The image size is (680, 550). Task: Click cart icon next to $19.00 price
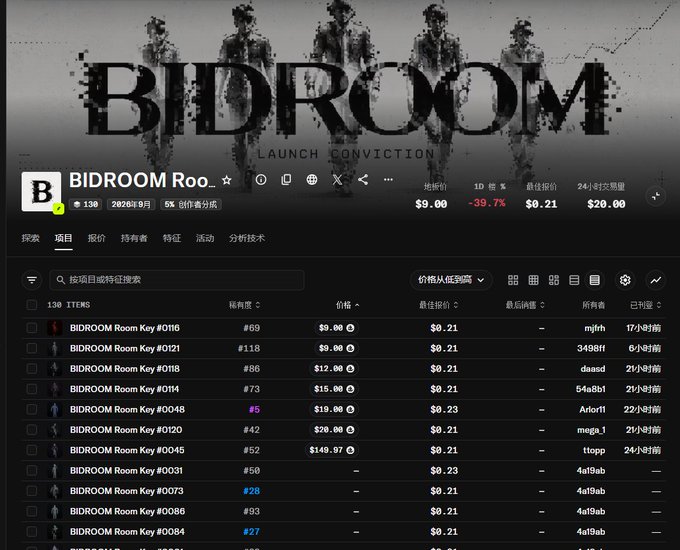[350, 409]
